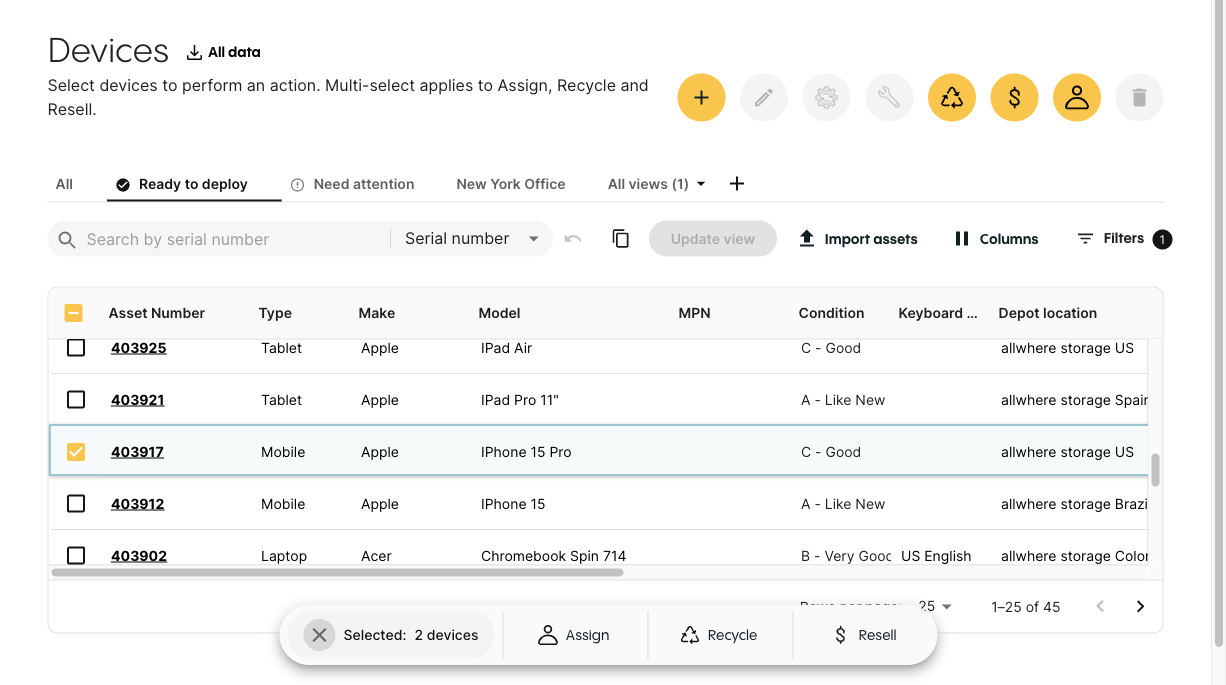Image resolution: width=1226 pixels, height=685 pixels.
Task: Click the plus icon to add a view
Action: 737,184
